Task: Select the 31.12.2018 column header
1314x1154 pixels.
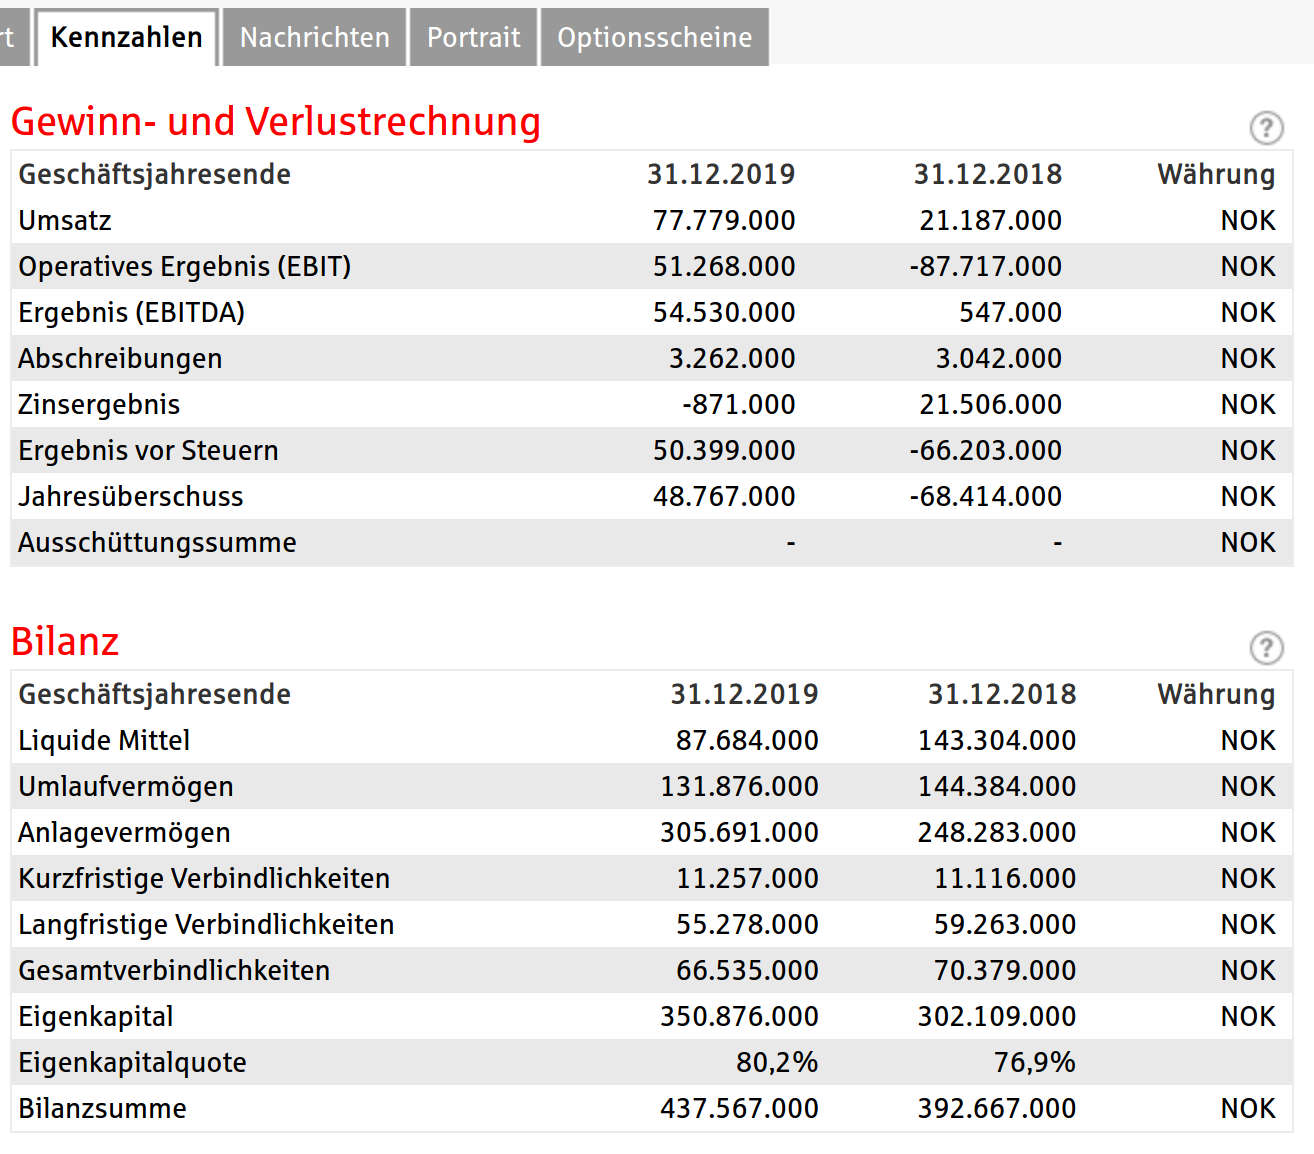Action: point(988,173)
